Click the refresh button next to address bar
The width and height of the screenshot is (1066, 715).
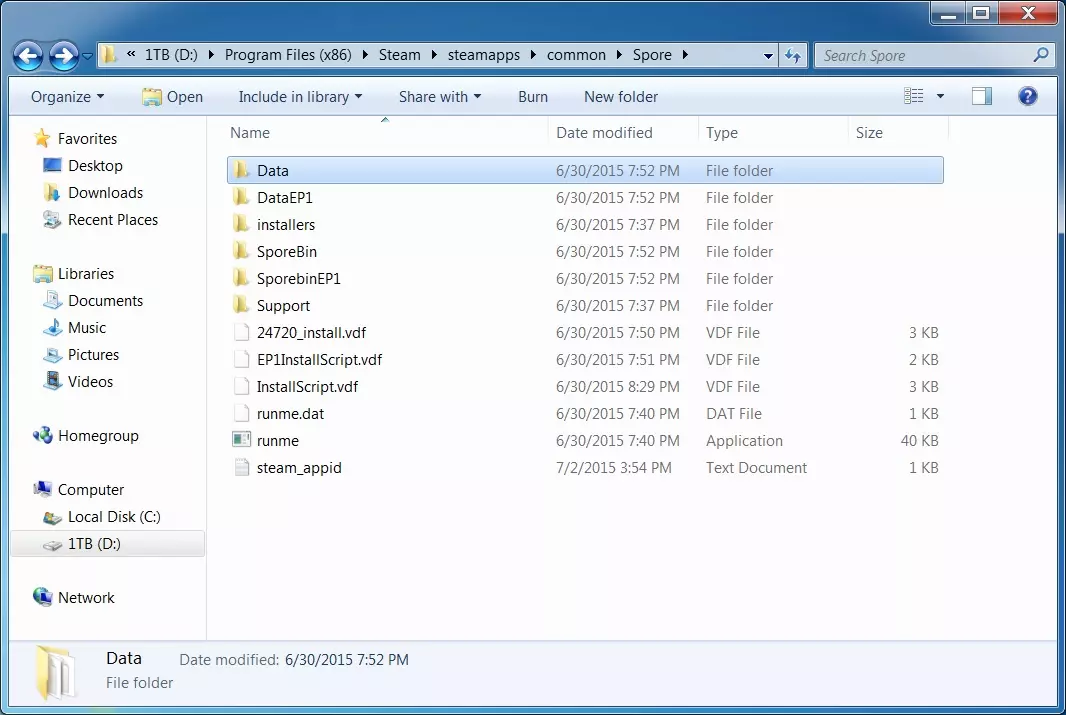793,56
